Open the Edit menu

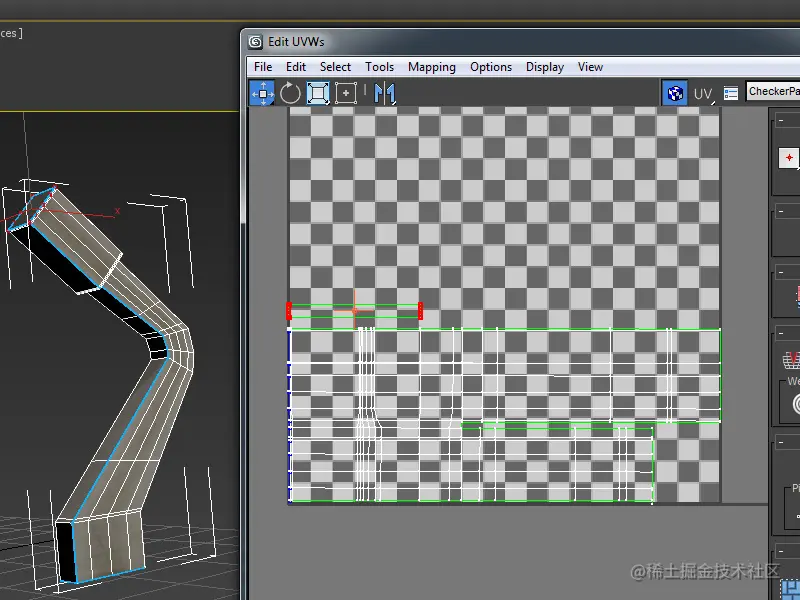pos(295,67)
